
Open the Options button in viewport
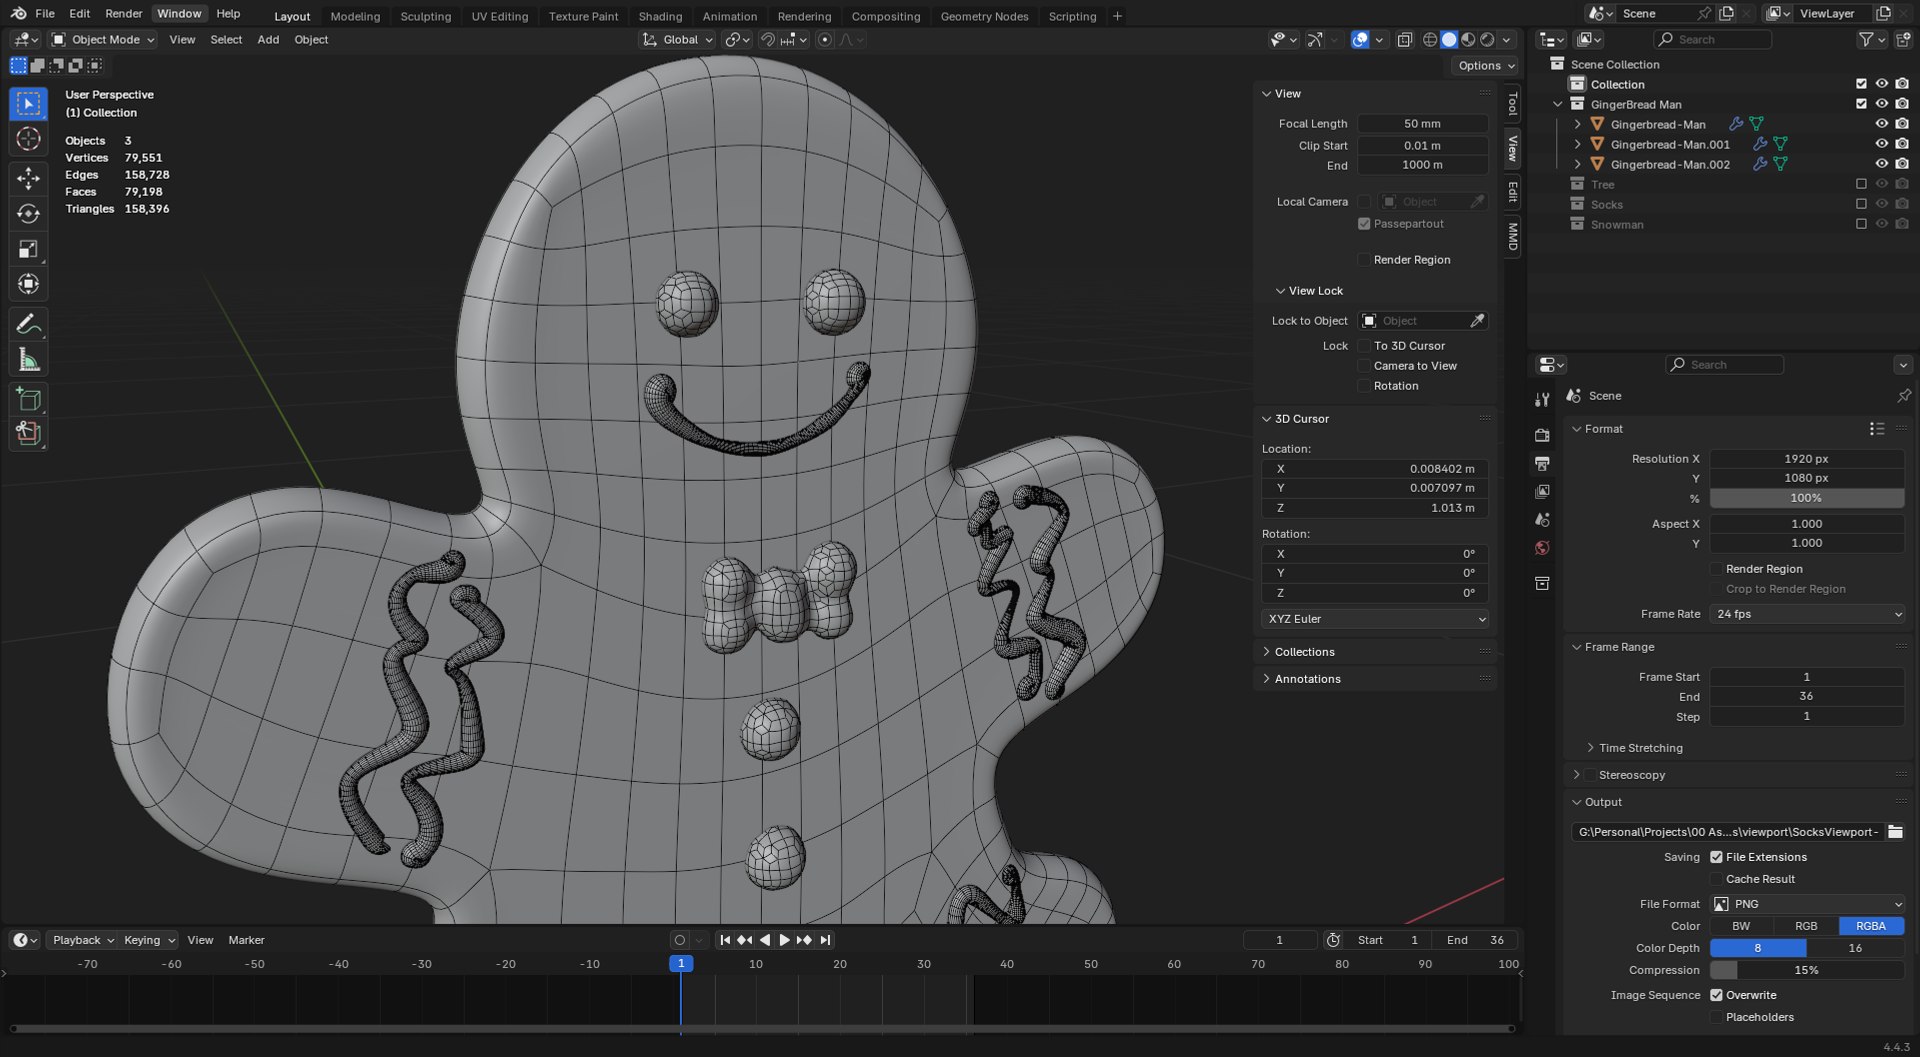click(x=1486, y=66)
